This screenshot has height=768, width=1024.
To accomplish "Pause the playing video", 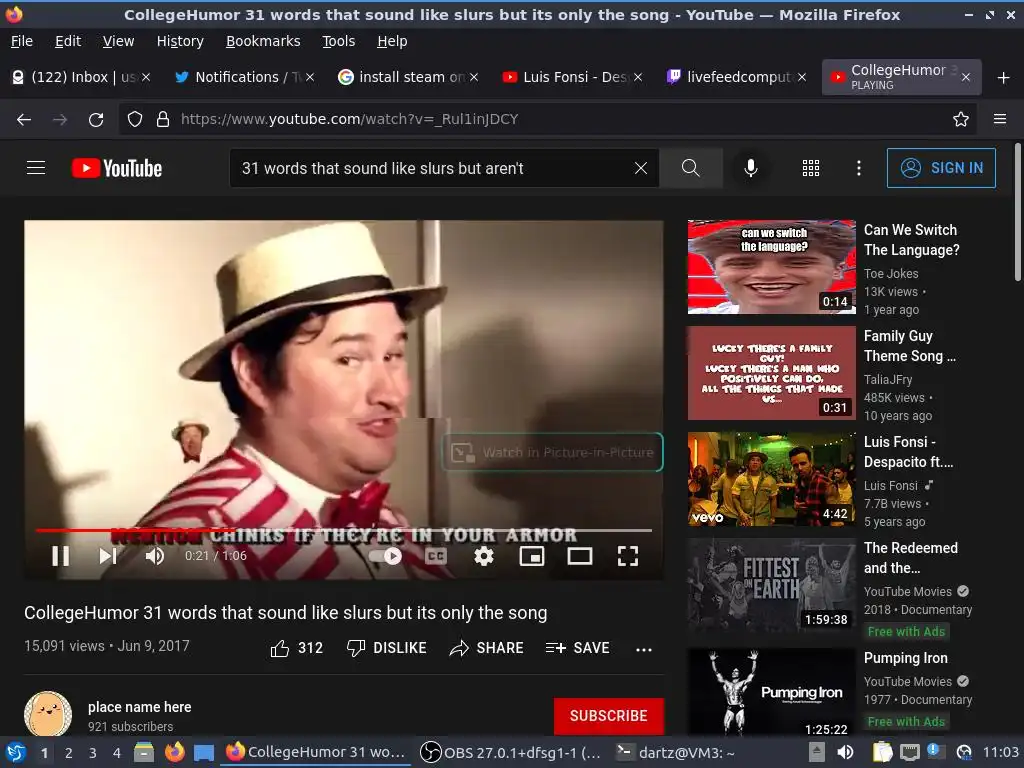I will coord(61,556).
